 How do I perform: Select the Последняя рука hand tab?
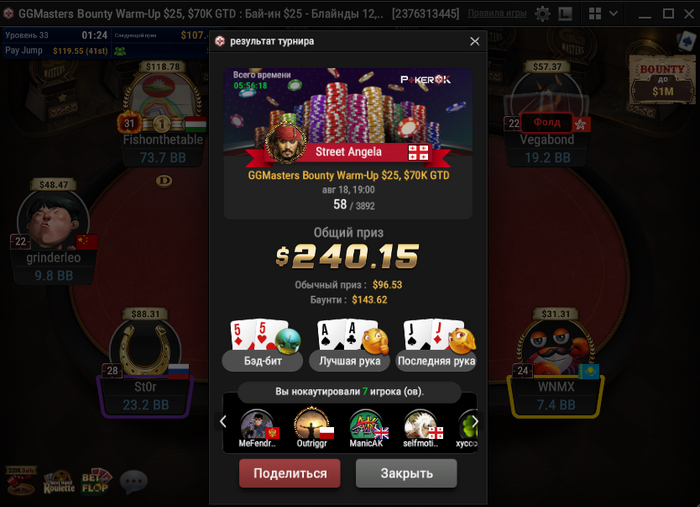(436, 361)
